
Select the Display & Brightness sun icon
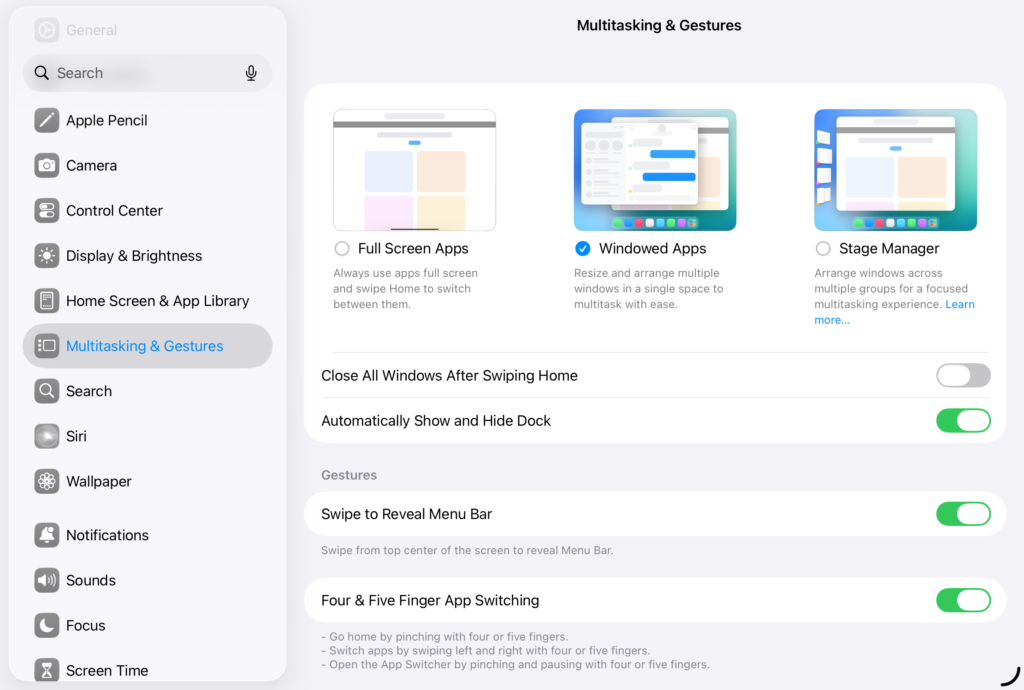[x=46, y=255]
